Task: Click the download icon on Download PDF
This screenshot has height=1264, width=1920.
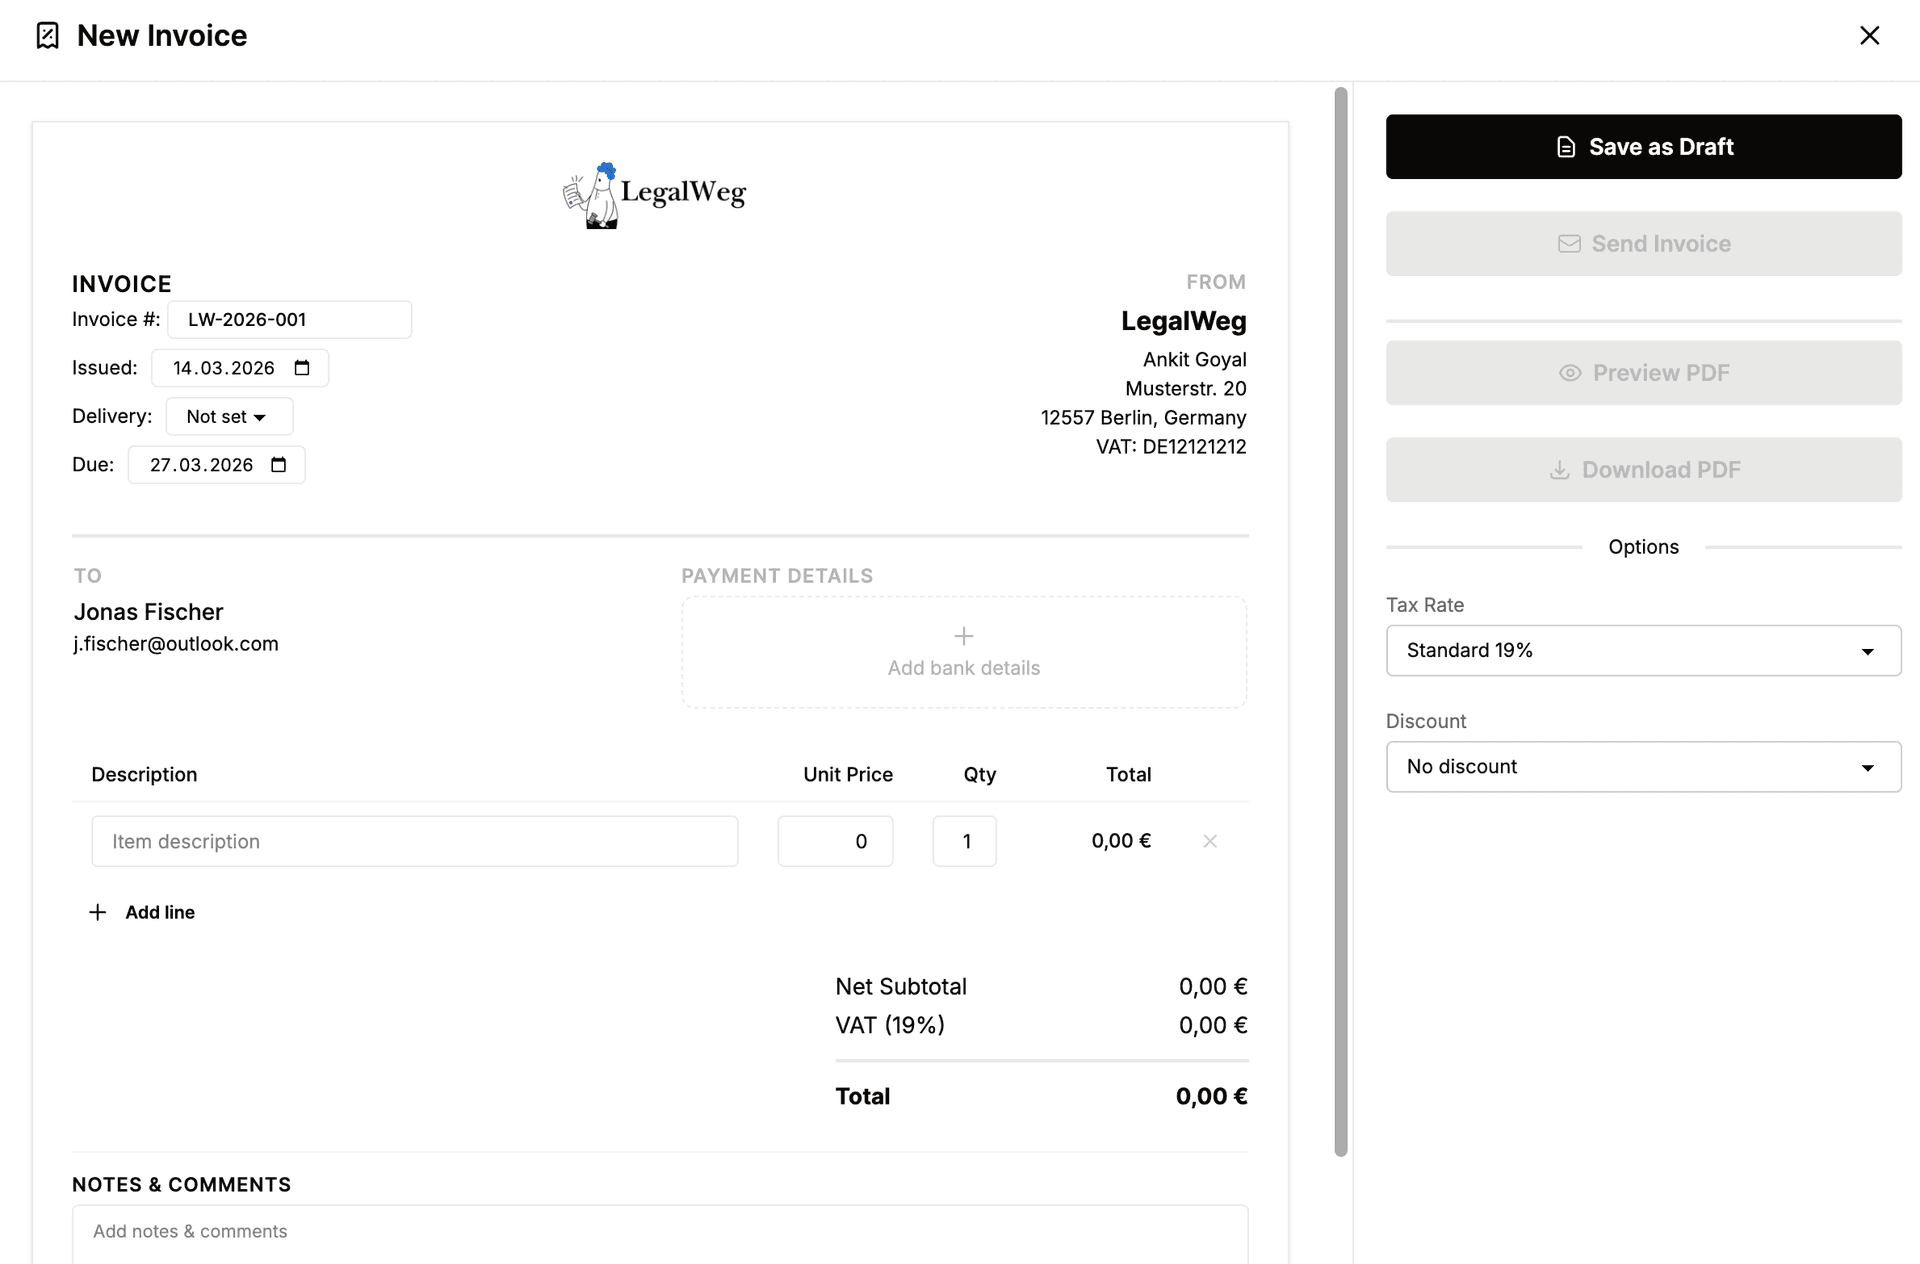Action: 1559,469
